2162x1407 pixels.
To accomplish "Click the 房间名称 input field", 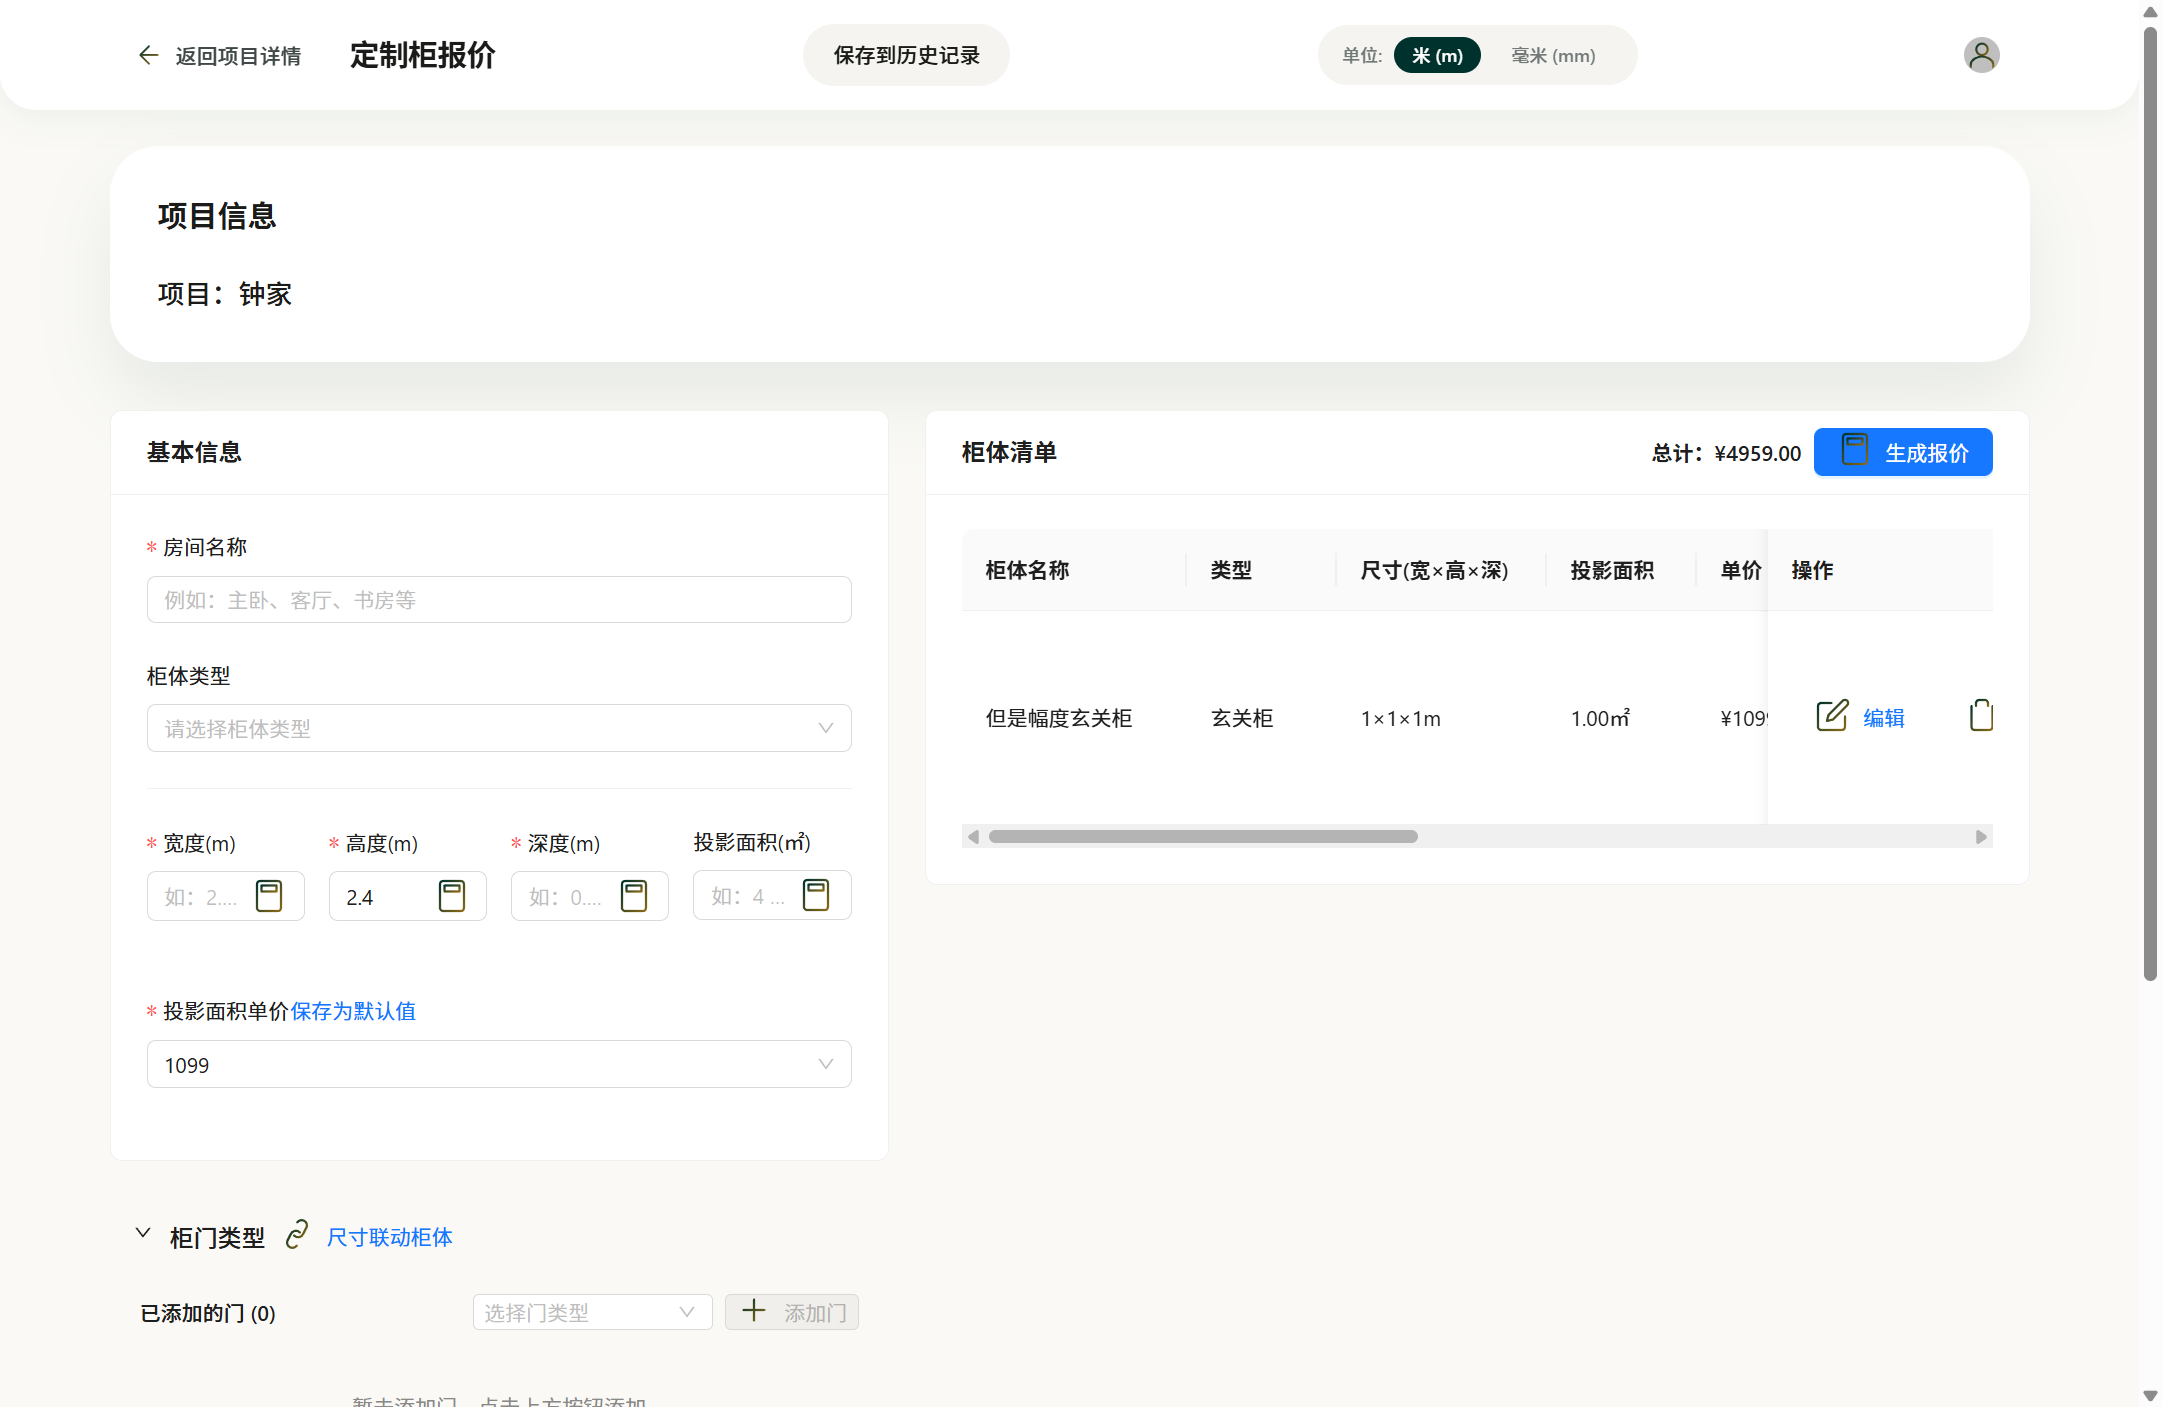I will click(499, 600).
